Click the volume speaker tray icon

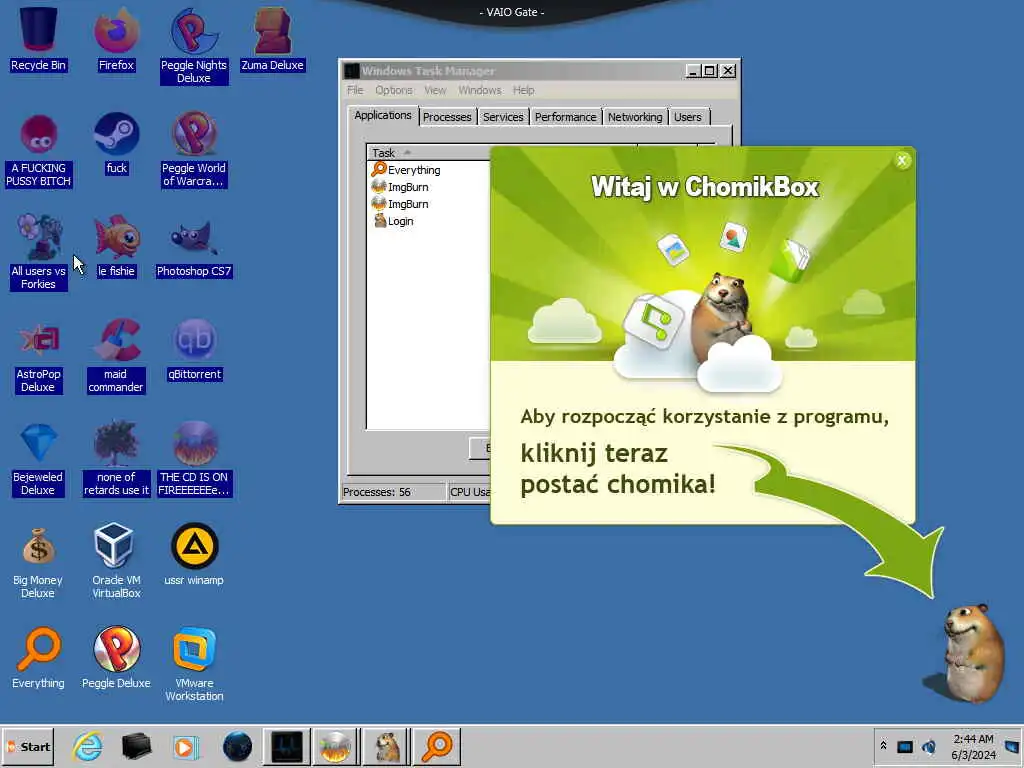[x=928, y=746]
